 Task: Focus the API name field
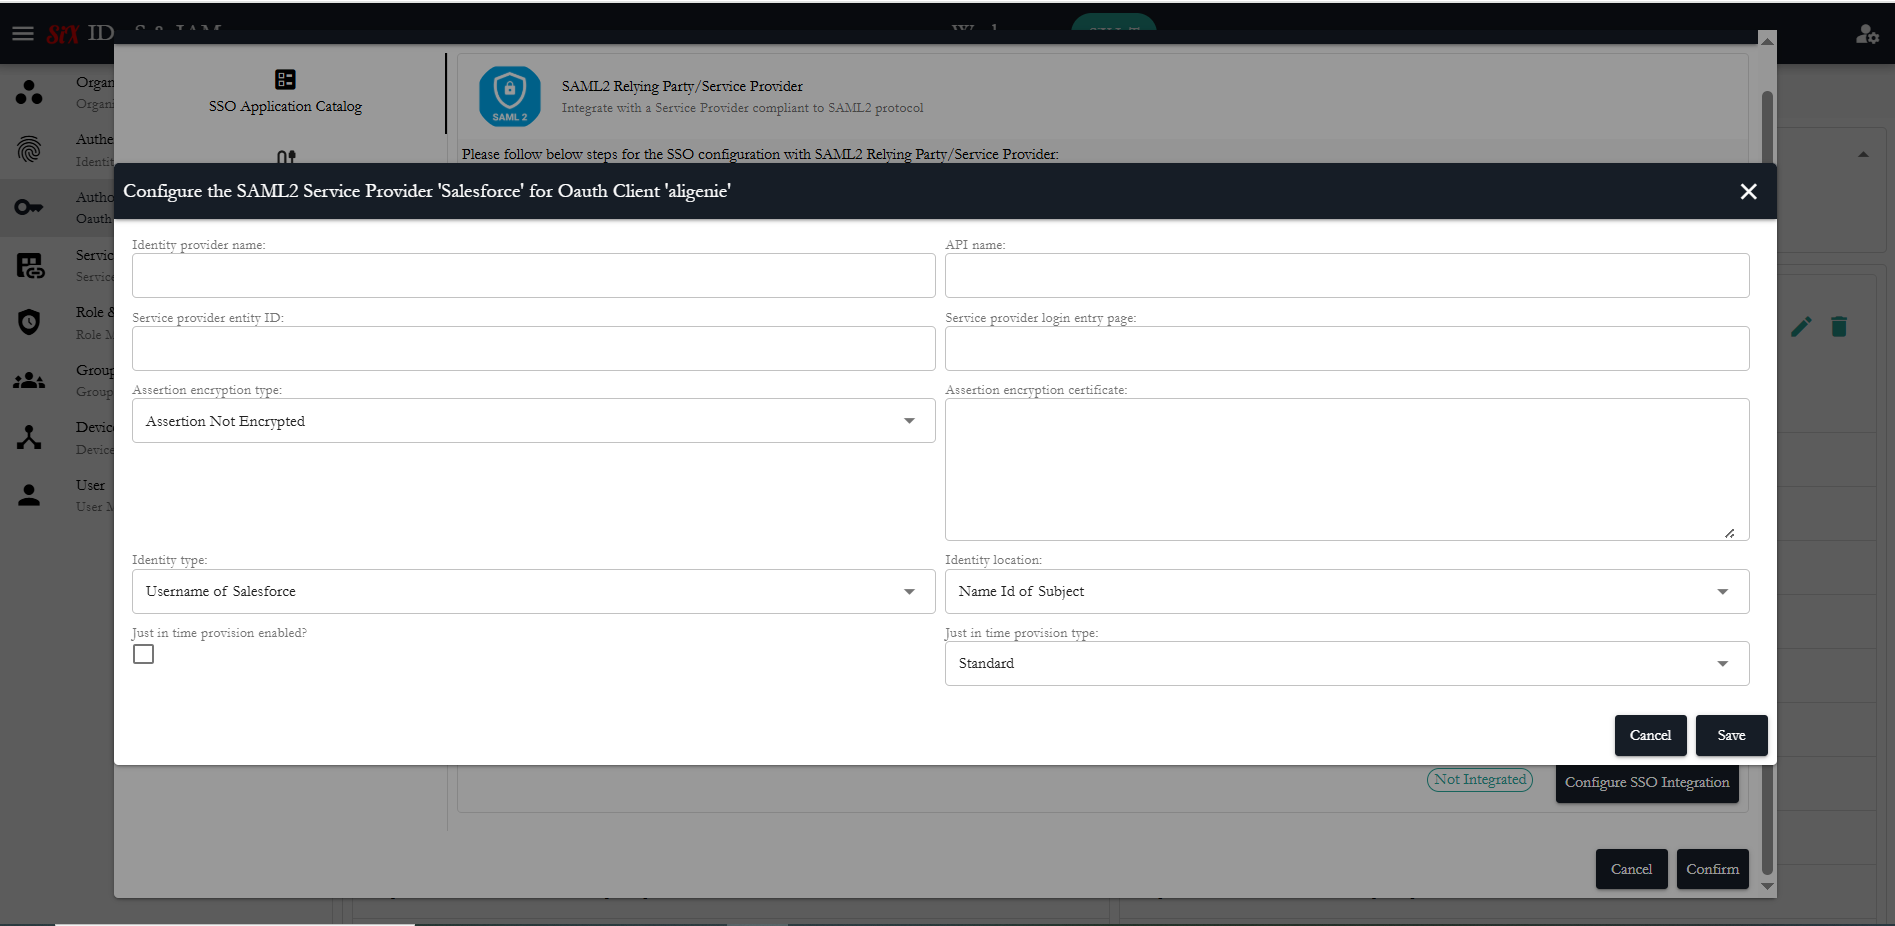point(1347,275)
